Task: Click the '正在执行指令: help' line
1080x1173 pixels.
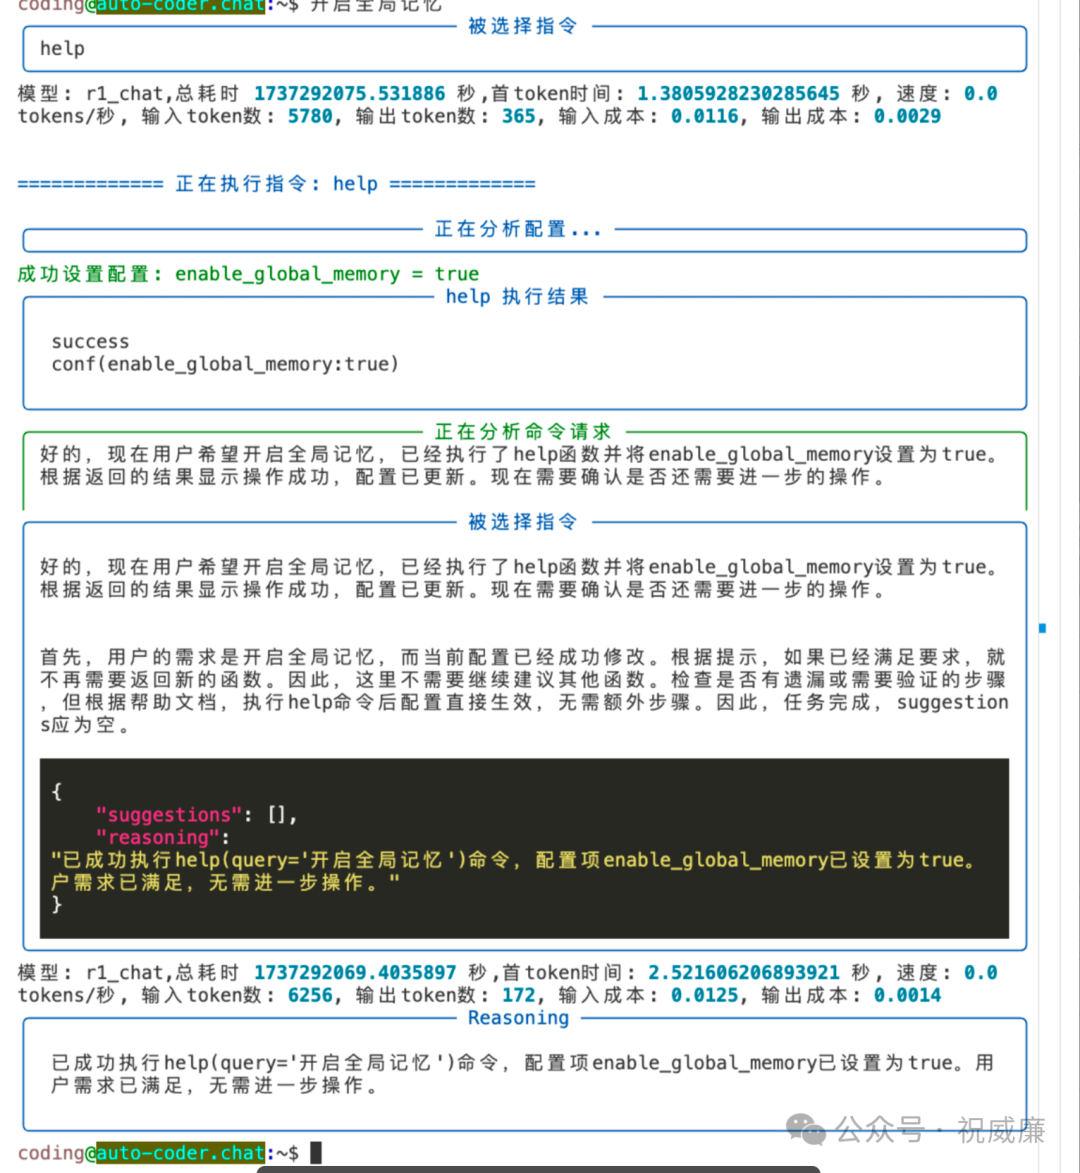Action: (x=276, y=184)
